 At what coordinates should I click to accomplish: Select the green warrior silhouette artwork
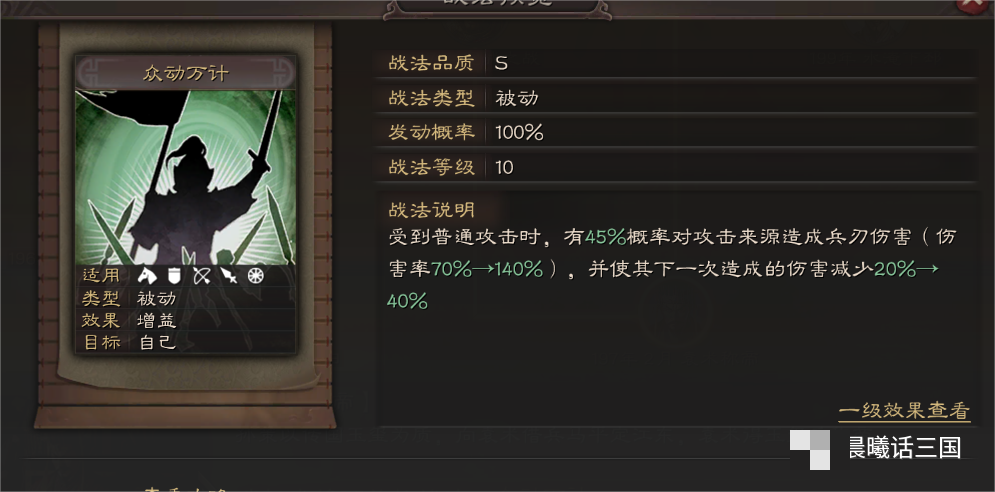click(x=186, y=177)
